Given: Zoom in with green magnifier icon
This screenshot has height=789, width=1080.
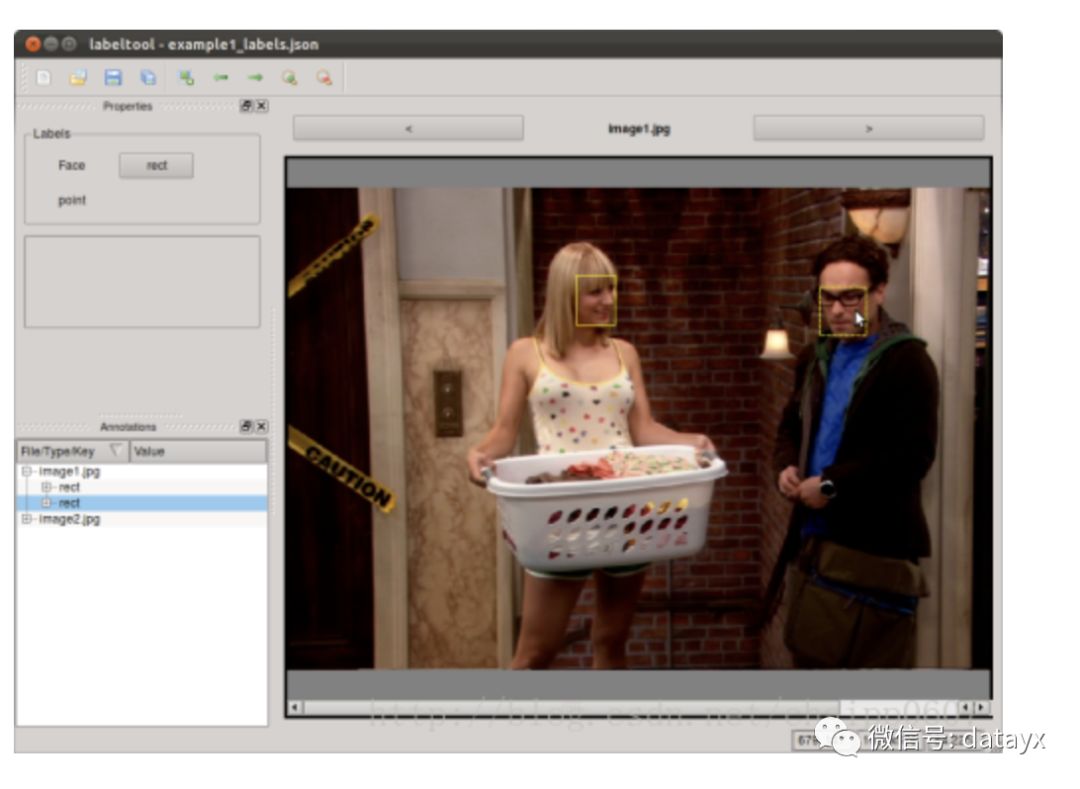Looking at the screenshot, I should [290, 78].
